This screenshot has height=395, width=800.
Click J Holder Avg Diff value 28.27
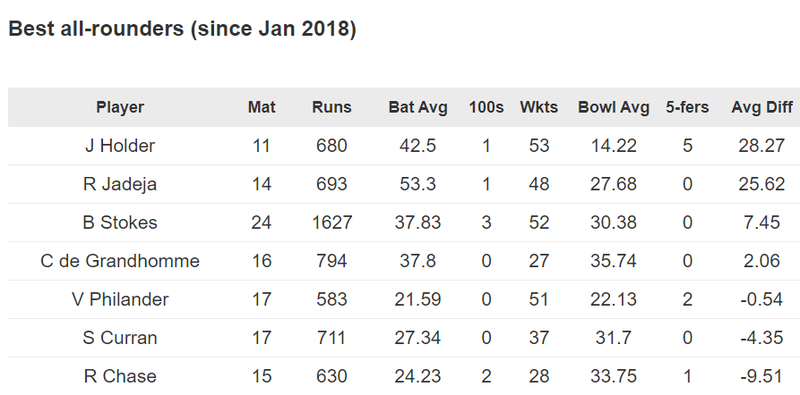[x=762, y=146]
